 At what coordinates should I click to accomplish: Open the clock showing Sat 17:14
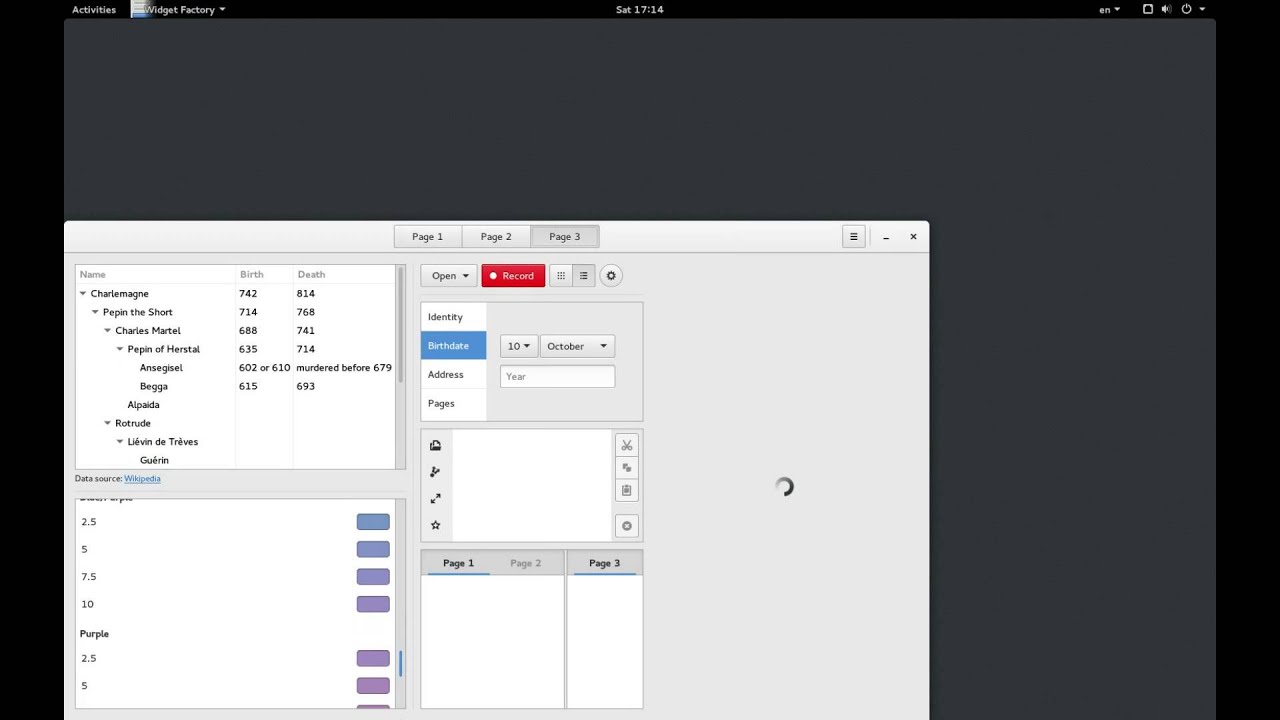point(640,9)
